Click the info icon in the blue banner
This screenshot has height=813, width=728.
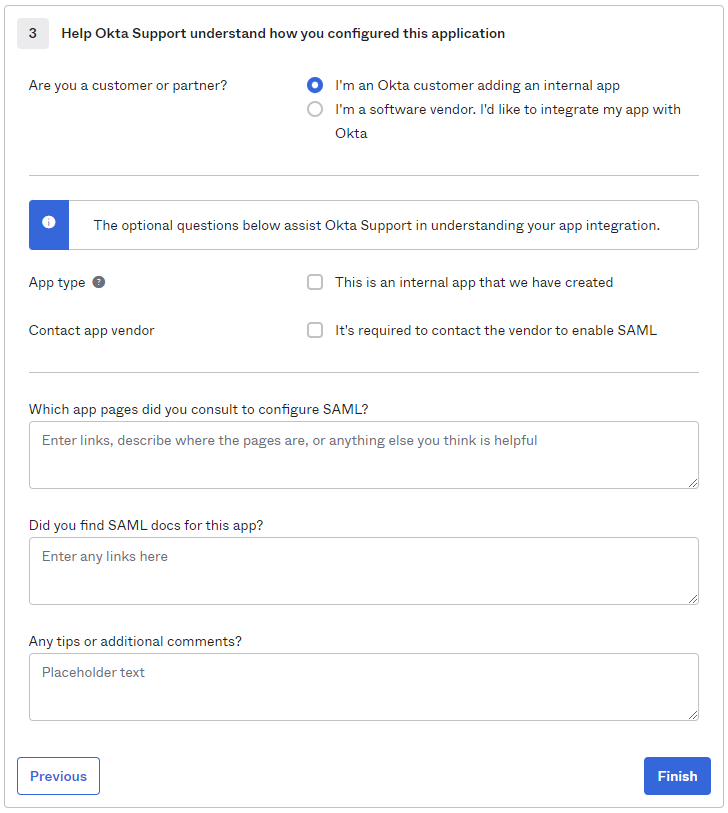[x=48, y=224]
